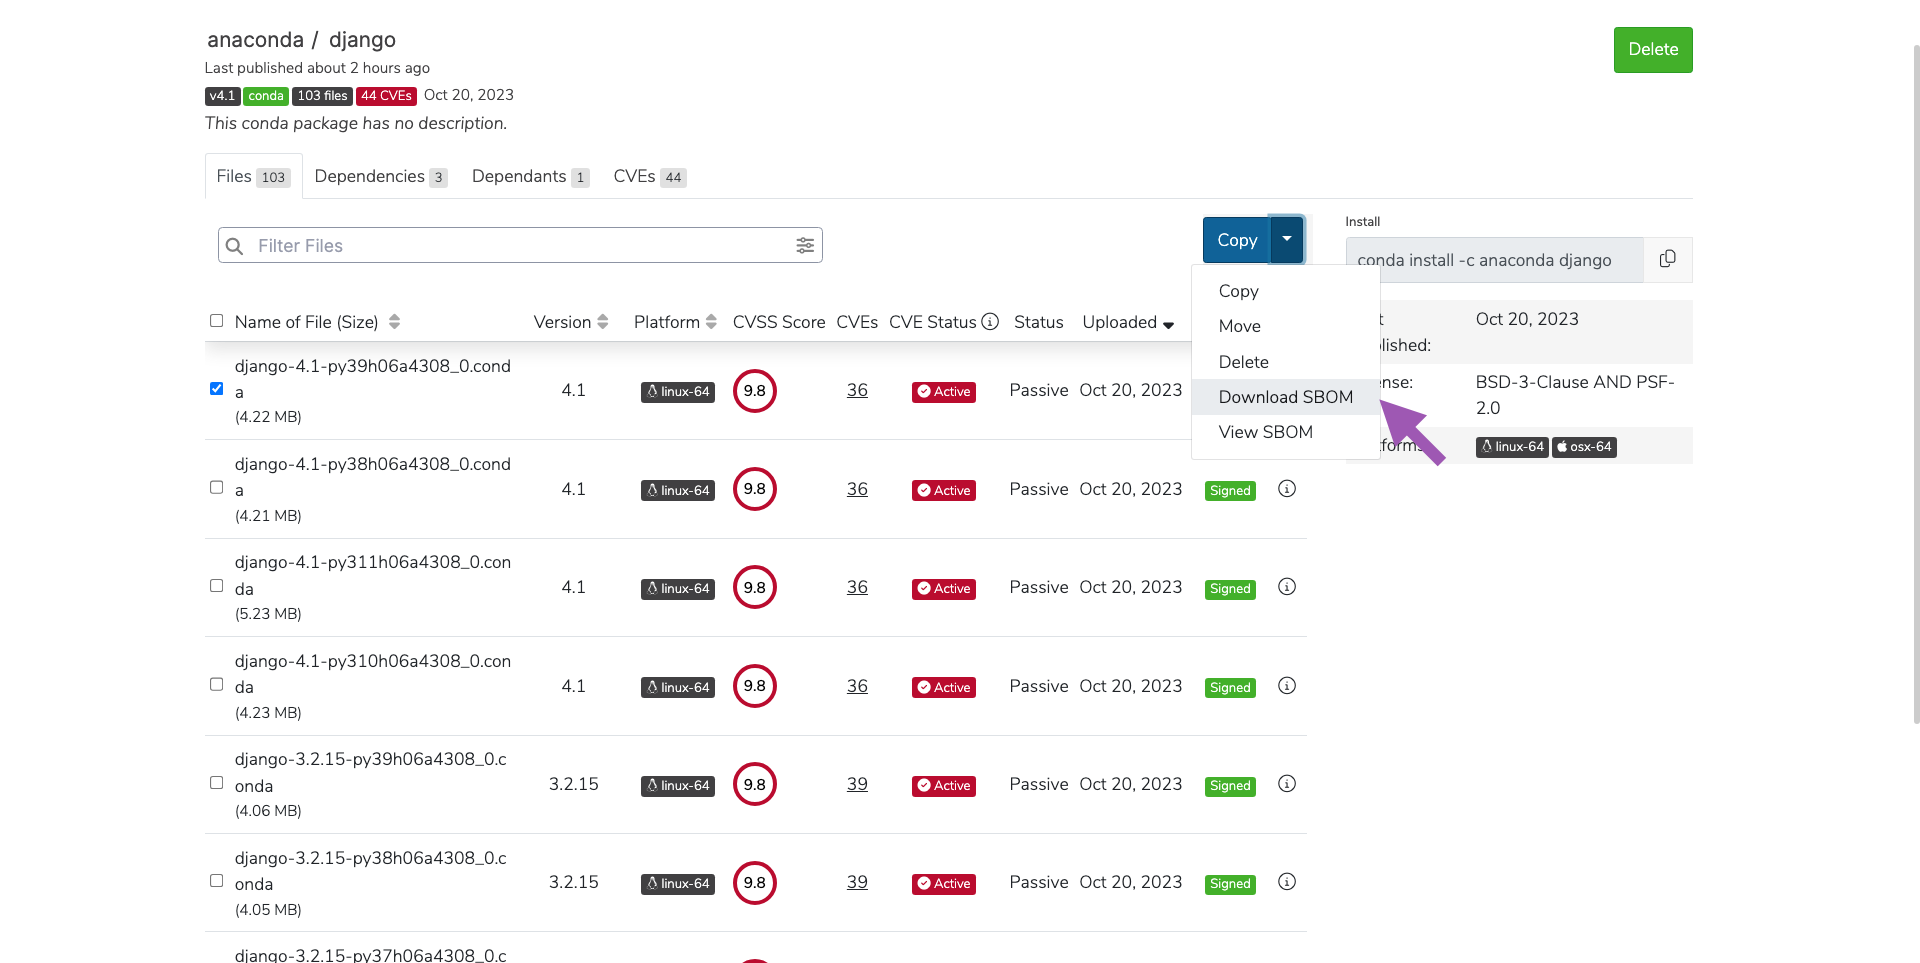Click Active CVE badge for django-3.2.15-py38

[944, 884]
